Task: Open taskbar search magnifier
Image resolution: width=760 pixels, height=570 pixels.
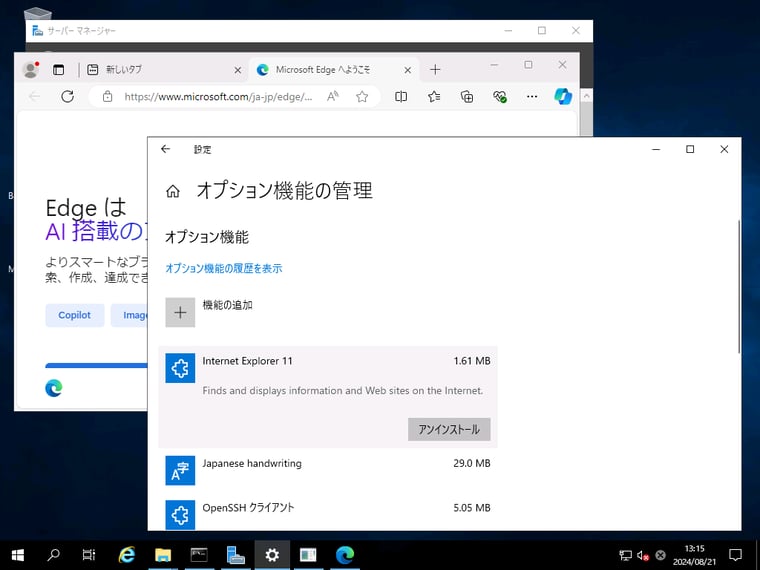Action: 53,555
